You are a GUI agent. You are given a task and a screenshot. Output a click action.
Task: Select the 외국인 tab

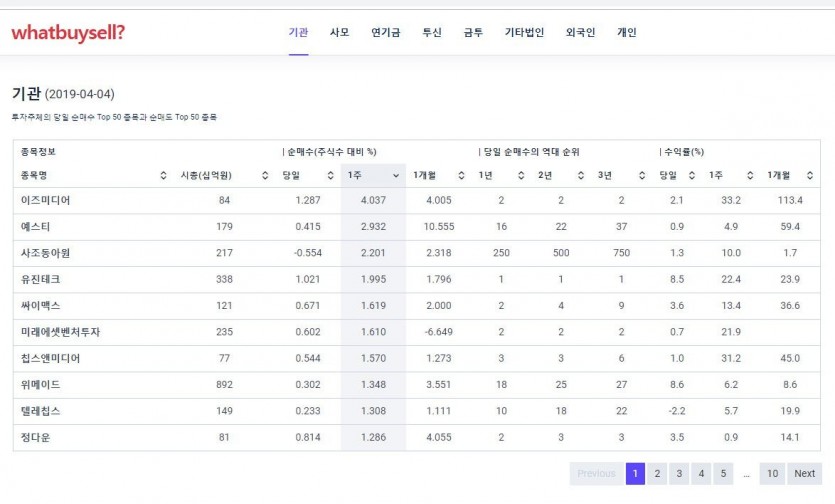(580, 33)
